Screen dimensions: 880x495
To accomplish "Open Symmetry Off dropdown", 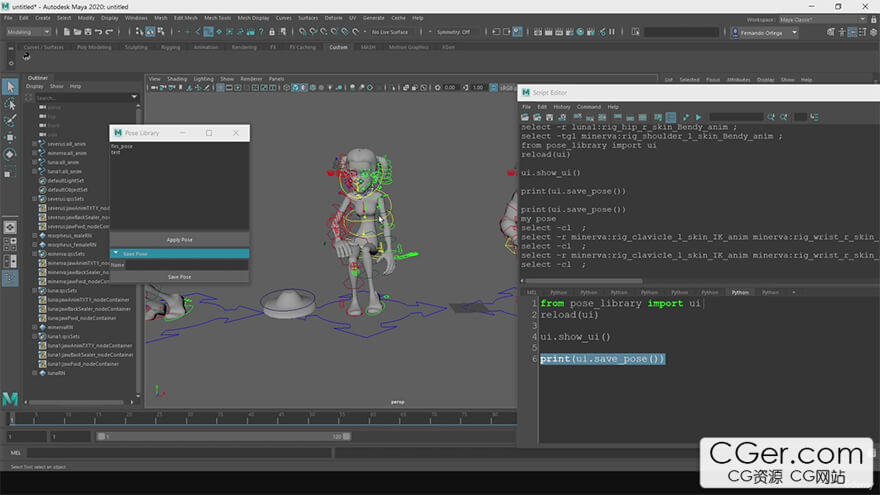I will point(455,32).
